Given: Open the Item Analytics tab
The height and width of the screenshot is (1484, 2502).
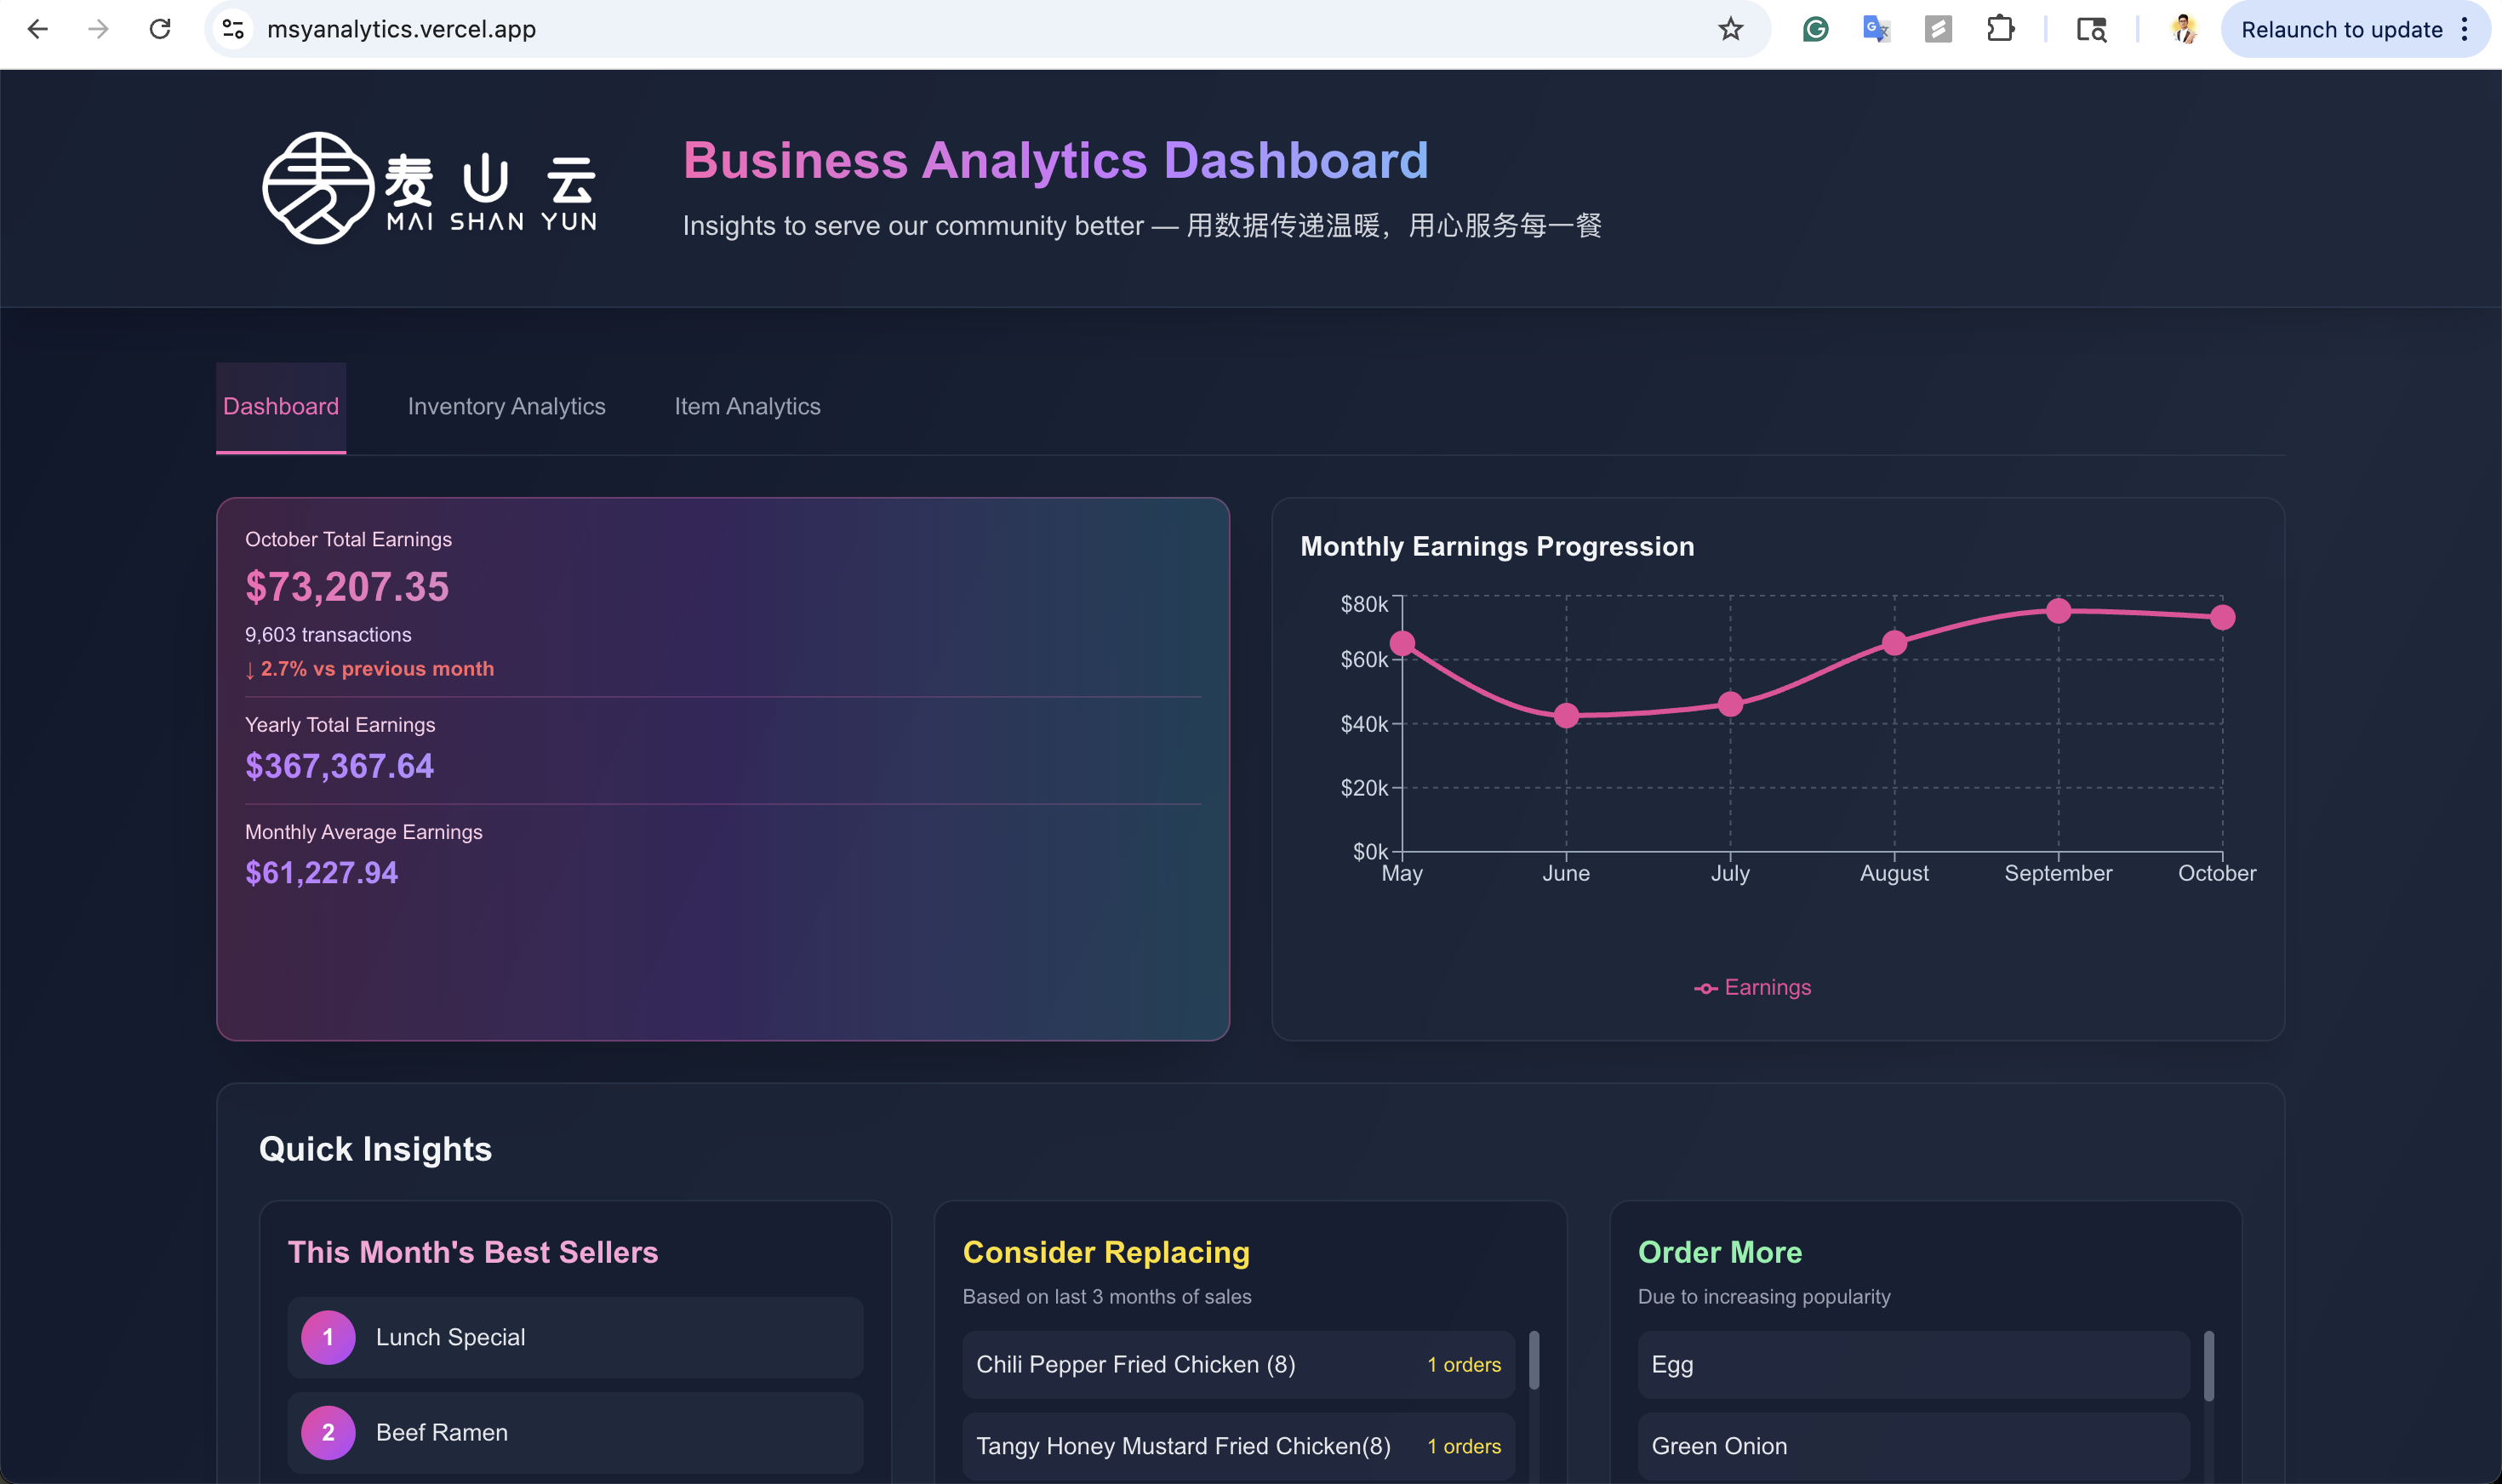Looking at the screenshot, I should 747,406.
